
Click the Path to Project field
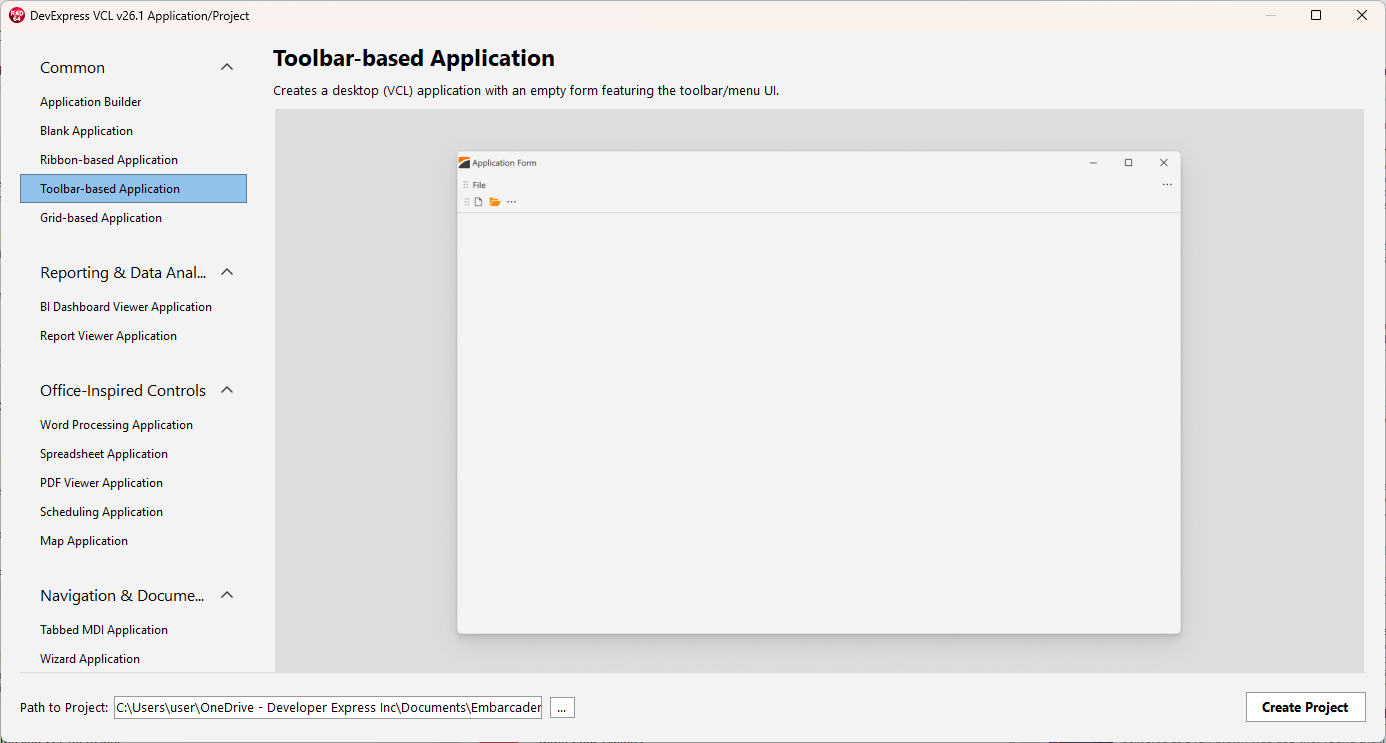(x=328, y=708)
